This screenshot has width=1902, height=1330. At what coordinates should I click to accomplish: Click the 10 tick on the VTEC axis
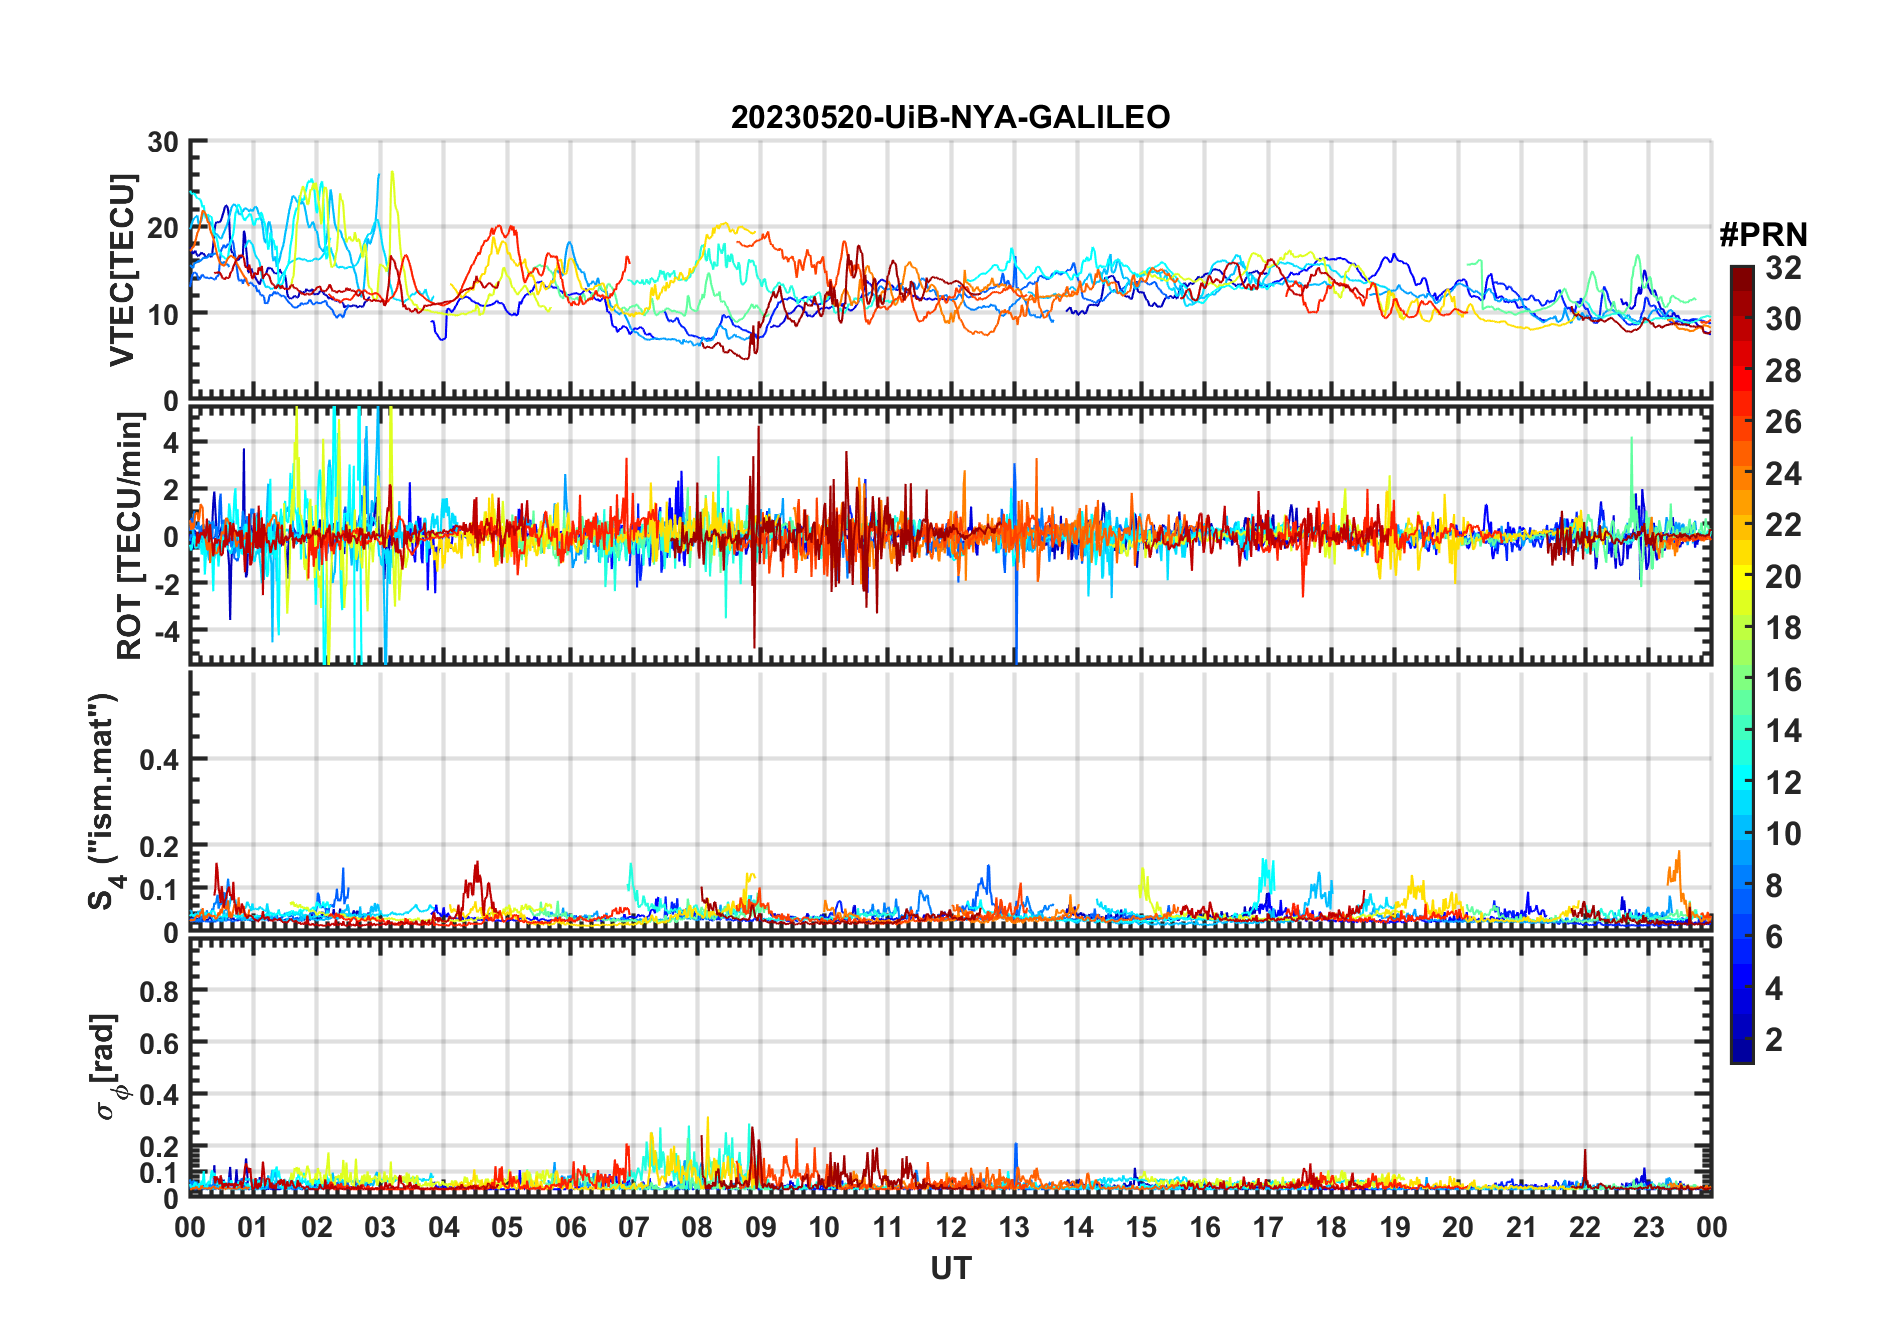163,314
